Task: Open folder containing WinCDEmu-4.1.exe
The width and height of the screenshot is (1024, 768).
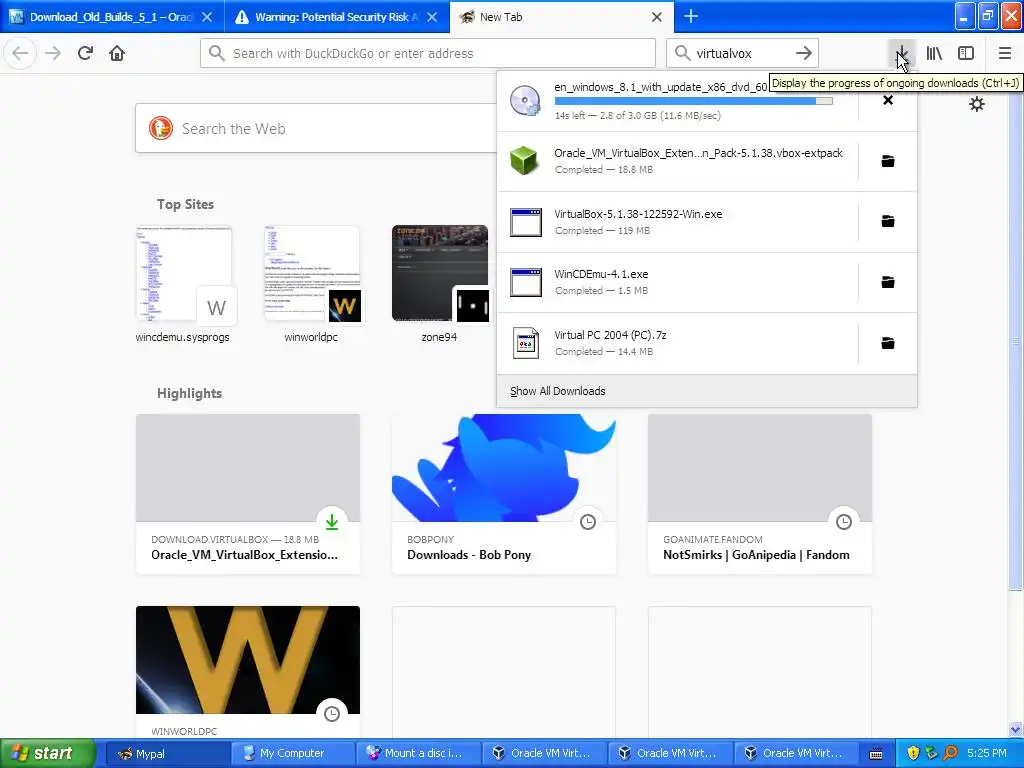Action: click(x=888, y=282)
